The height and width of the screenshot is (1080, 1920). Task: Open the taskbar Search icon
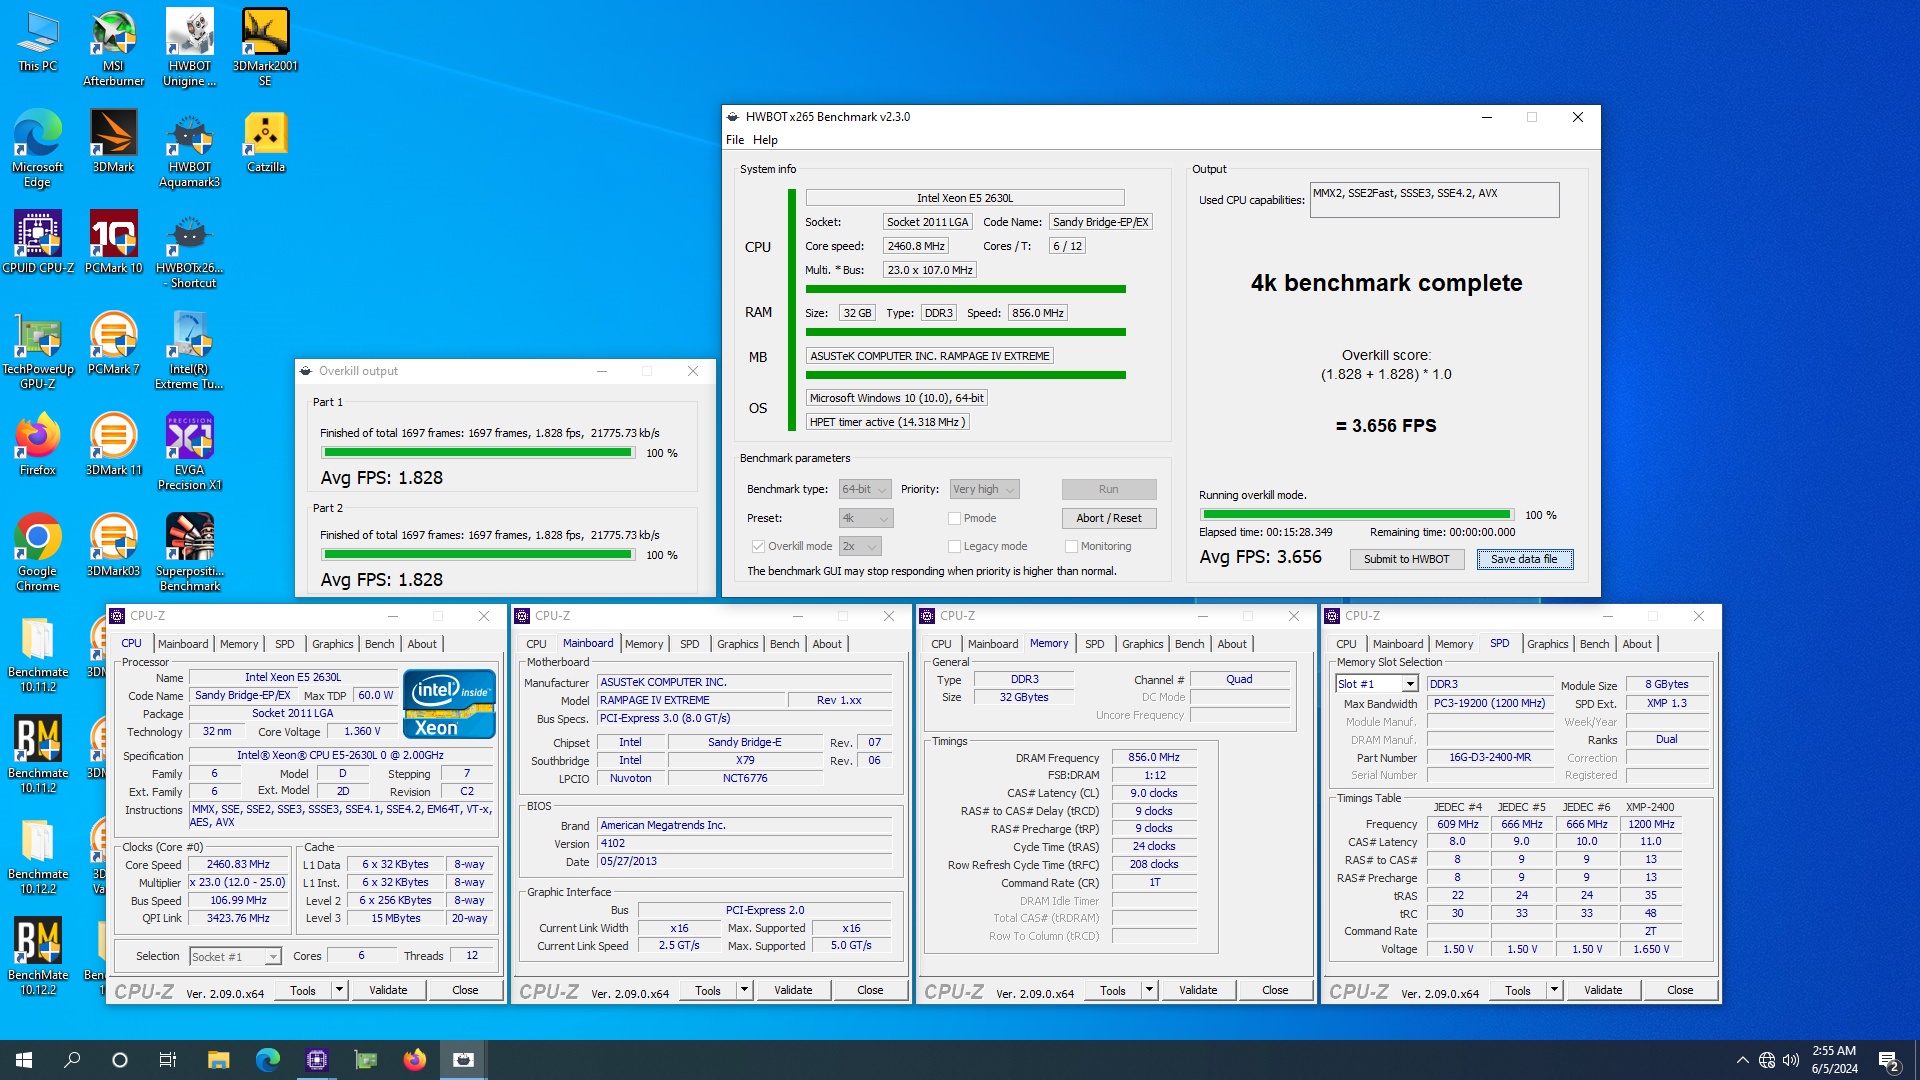72,1060
